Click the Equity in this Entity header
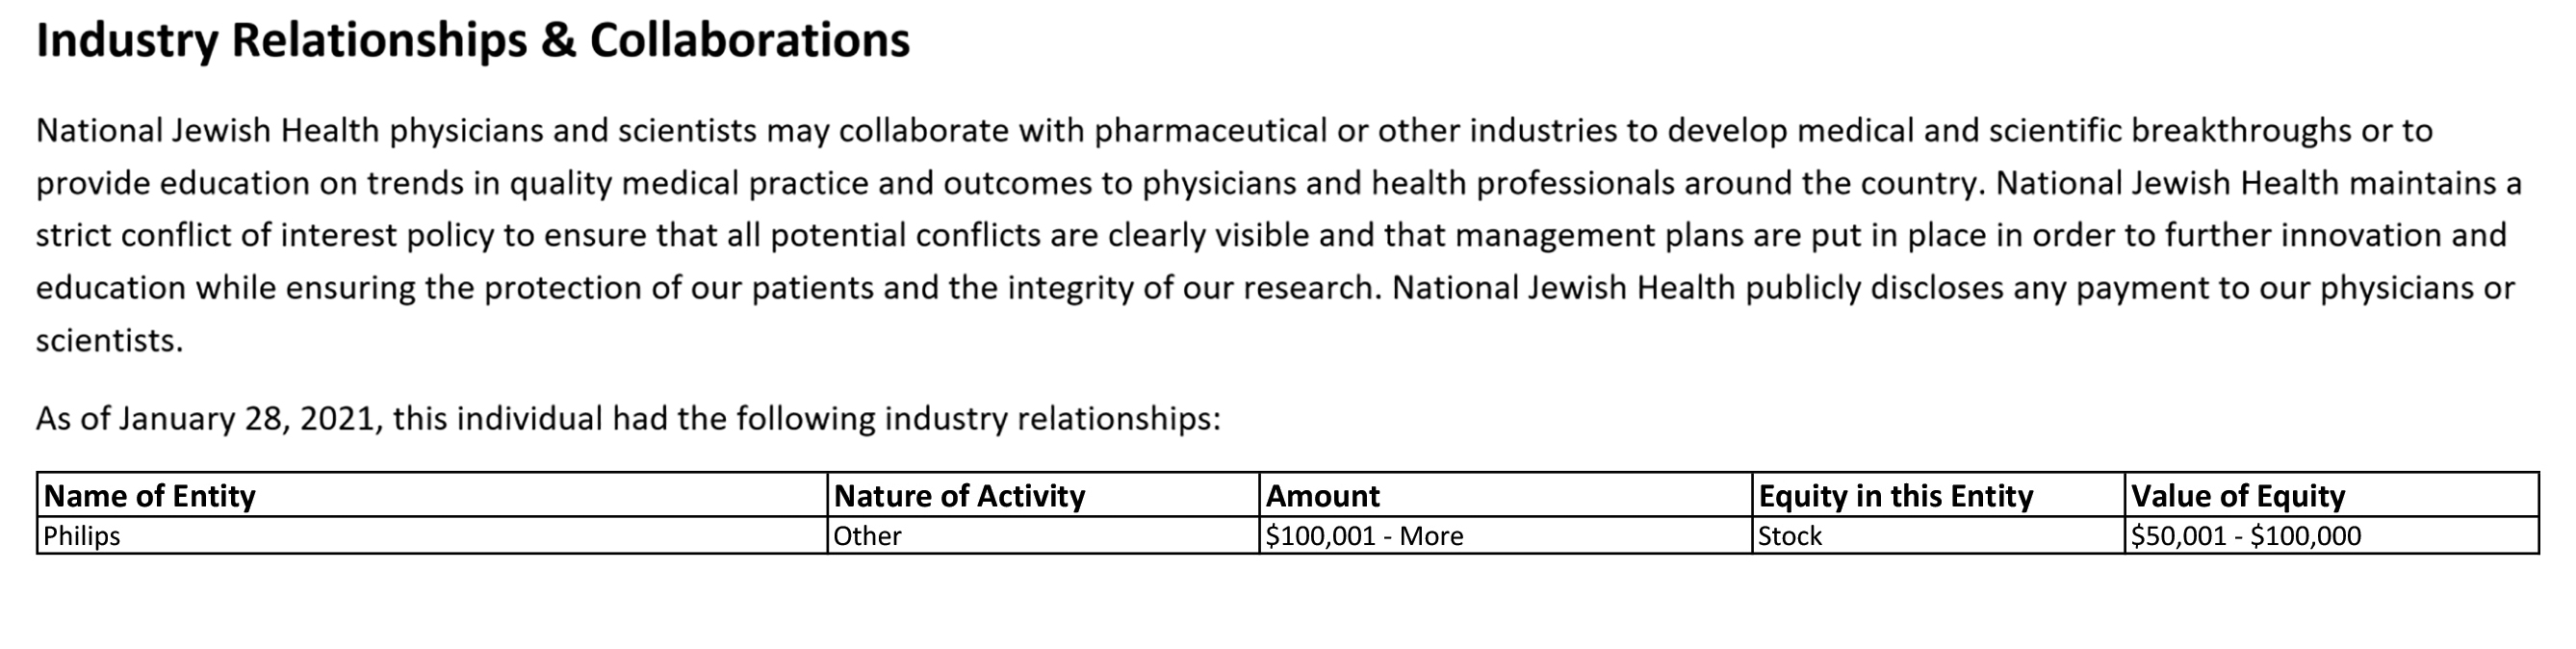The width and height of the screenshot is (2576, 649). point(1938,495)
